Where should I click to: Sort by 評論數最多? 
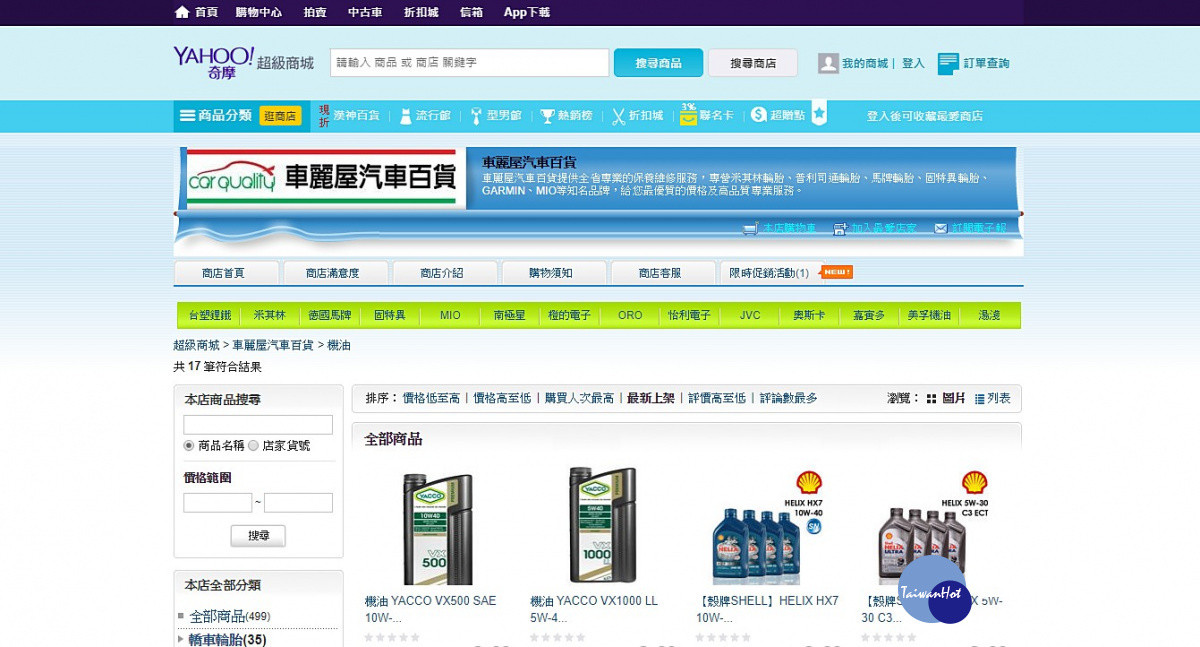click(x=788, y=398)
